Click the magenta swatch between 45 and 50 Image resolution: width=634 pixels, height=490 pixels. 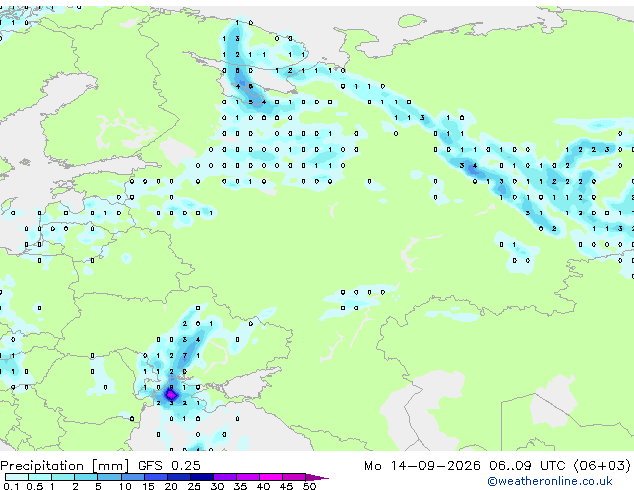(x=294, y=477)
